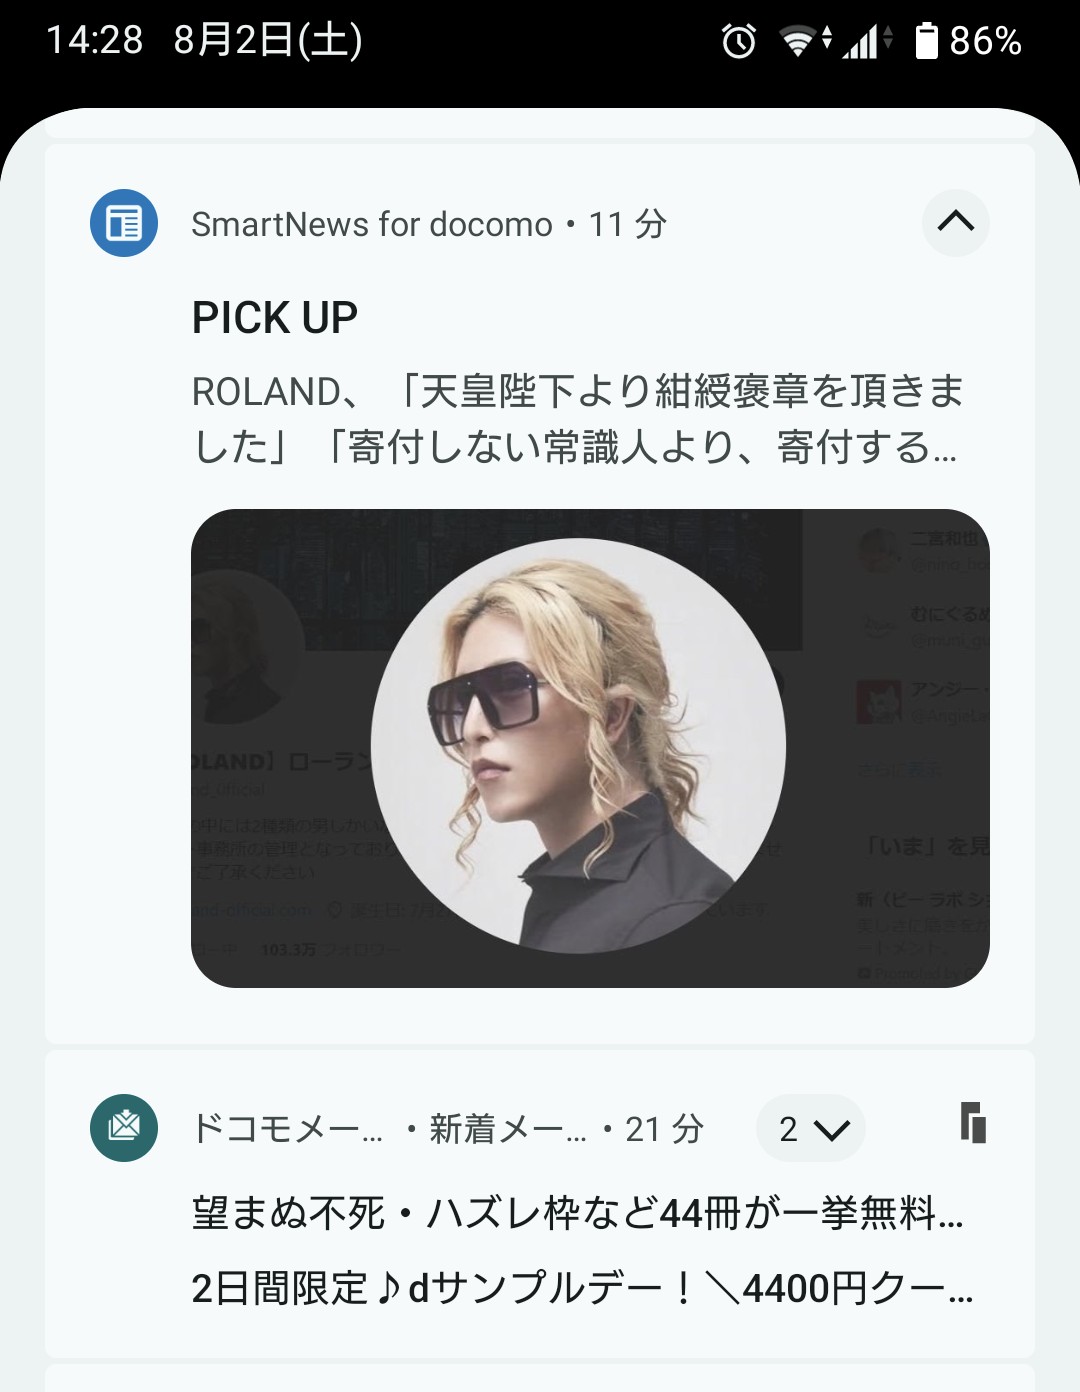Tap the SmartNews for docomo app icon
Image resolution: width=1080 pixels, height=1392 pixels.
(124, 223)
